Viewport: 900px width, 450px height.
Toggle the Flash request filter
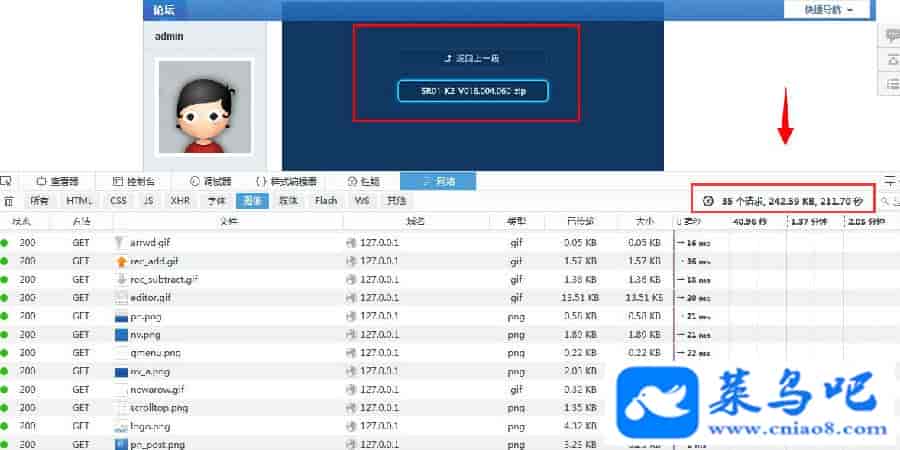325,201
